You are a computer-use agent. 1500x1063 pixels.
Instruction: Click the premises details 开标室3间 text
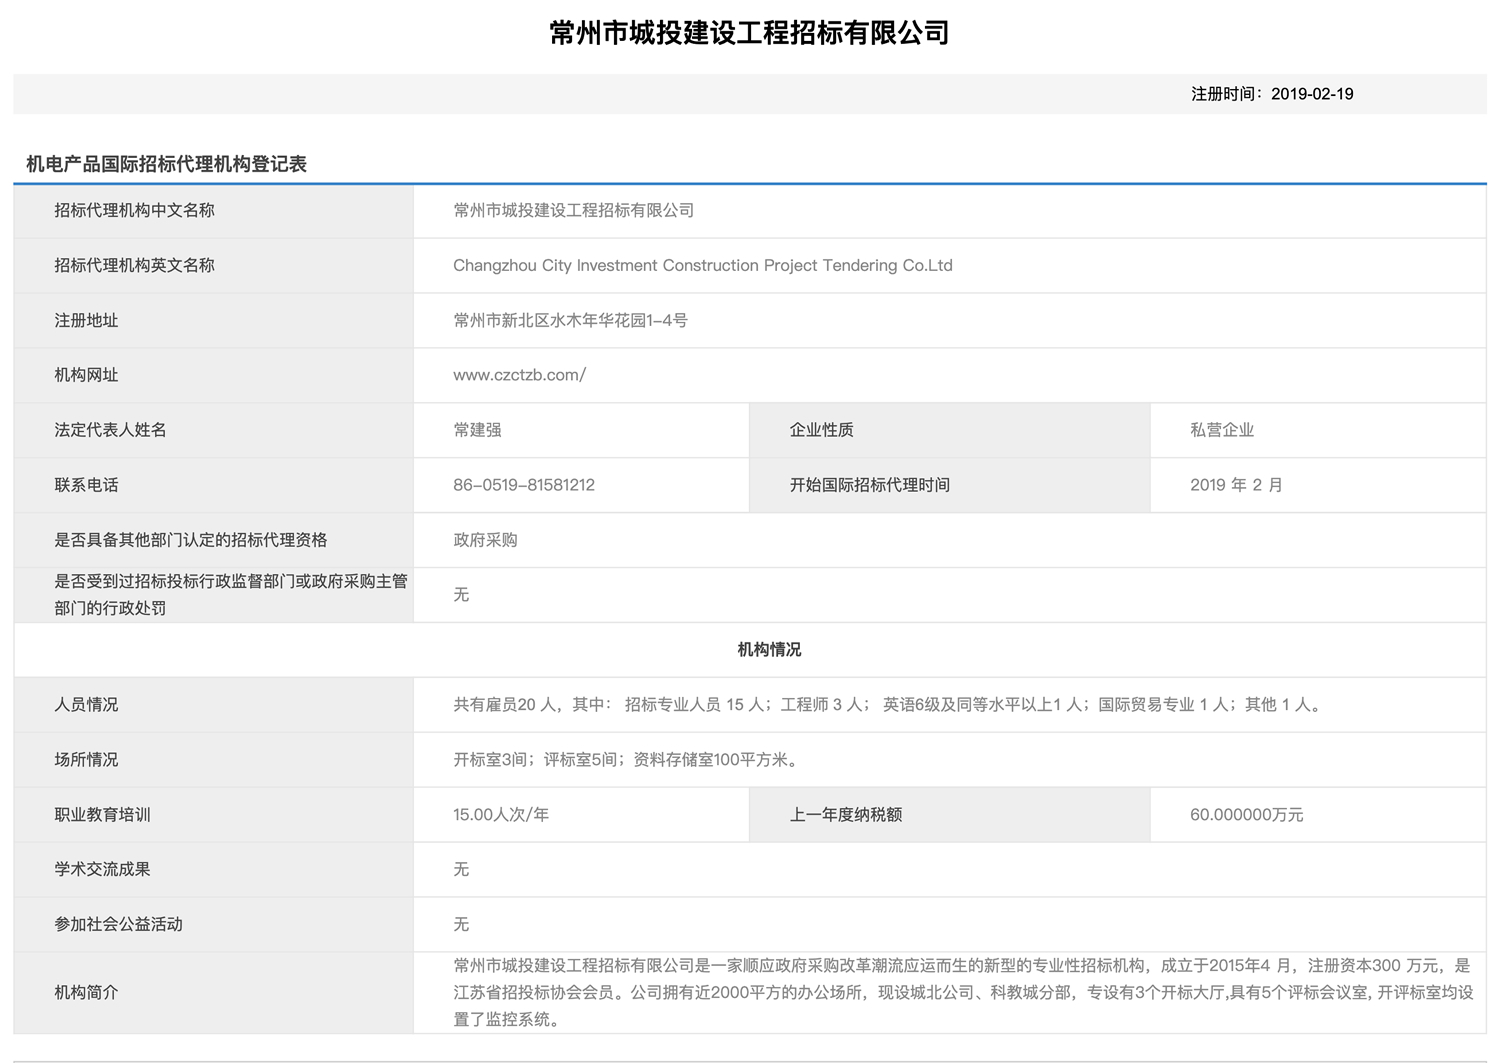[628, 760]
